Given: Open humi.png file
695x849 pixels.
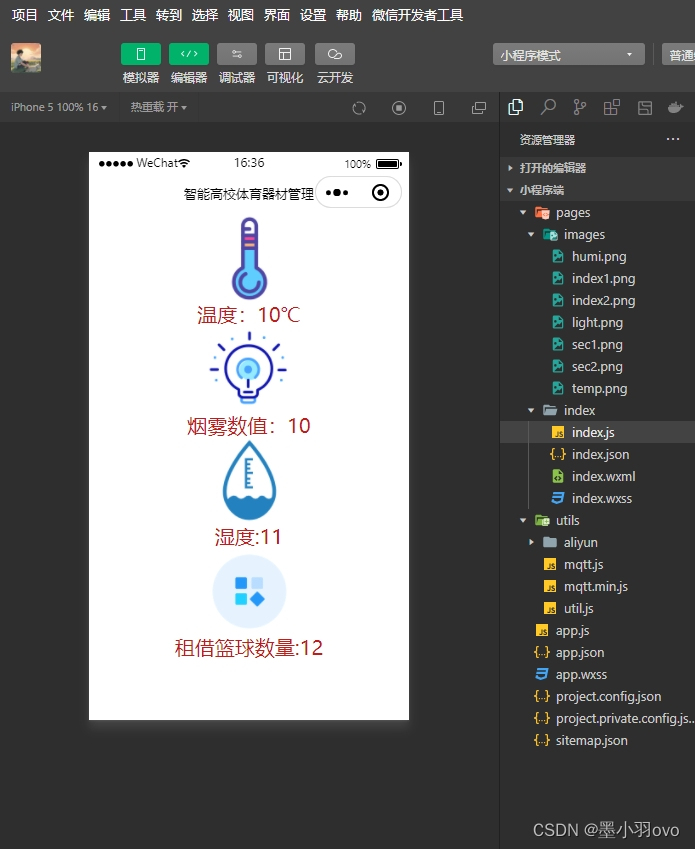Looking at the screenshot, I should [x=598, y=256].
